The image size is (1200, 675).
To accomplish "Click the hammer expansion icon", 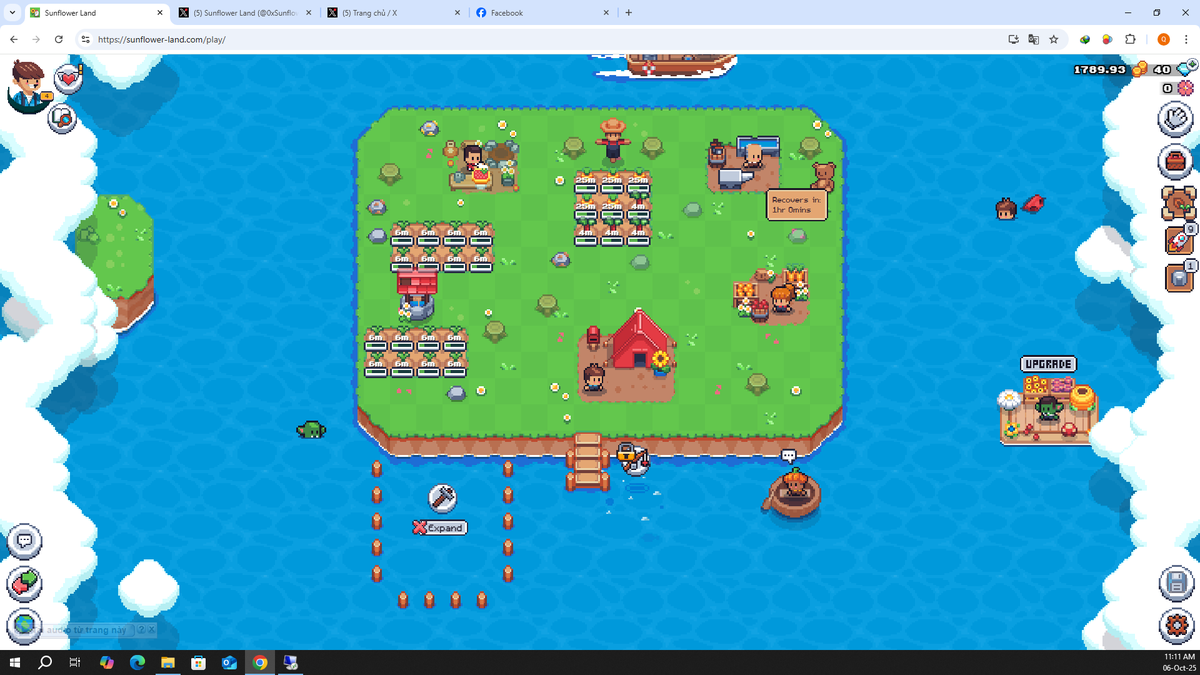I will point(442,497).
